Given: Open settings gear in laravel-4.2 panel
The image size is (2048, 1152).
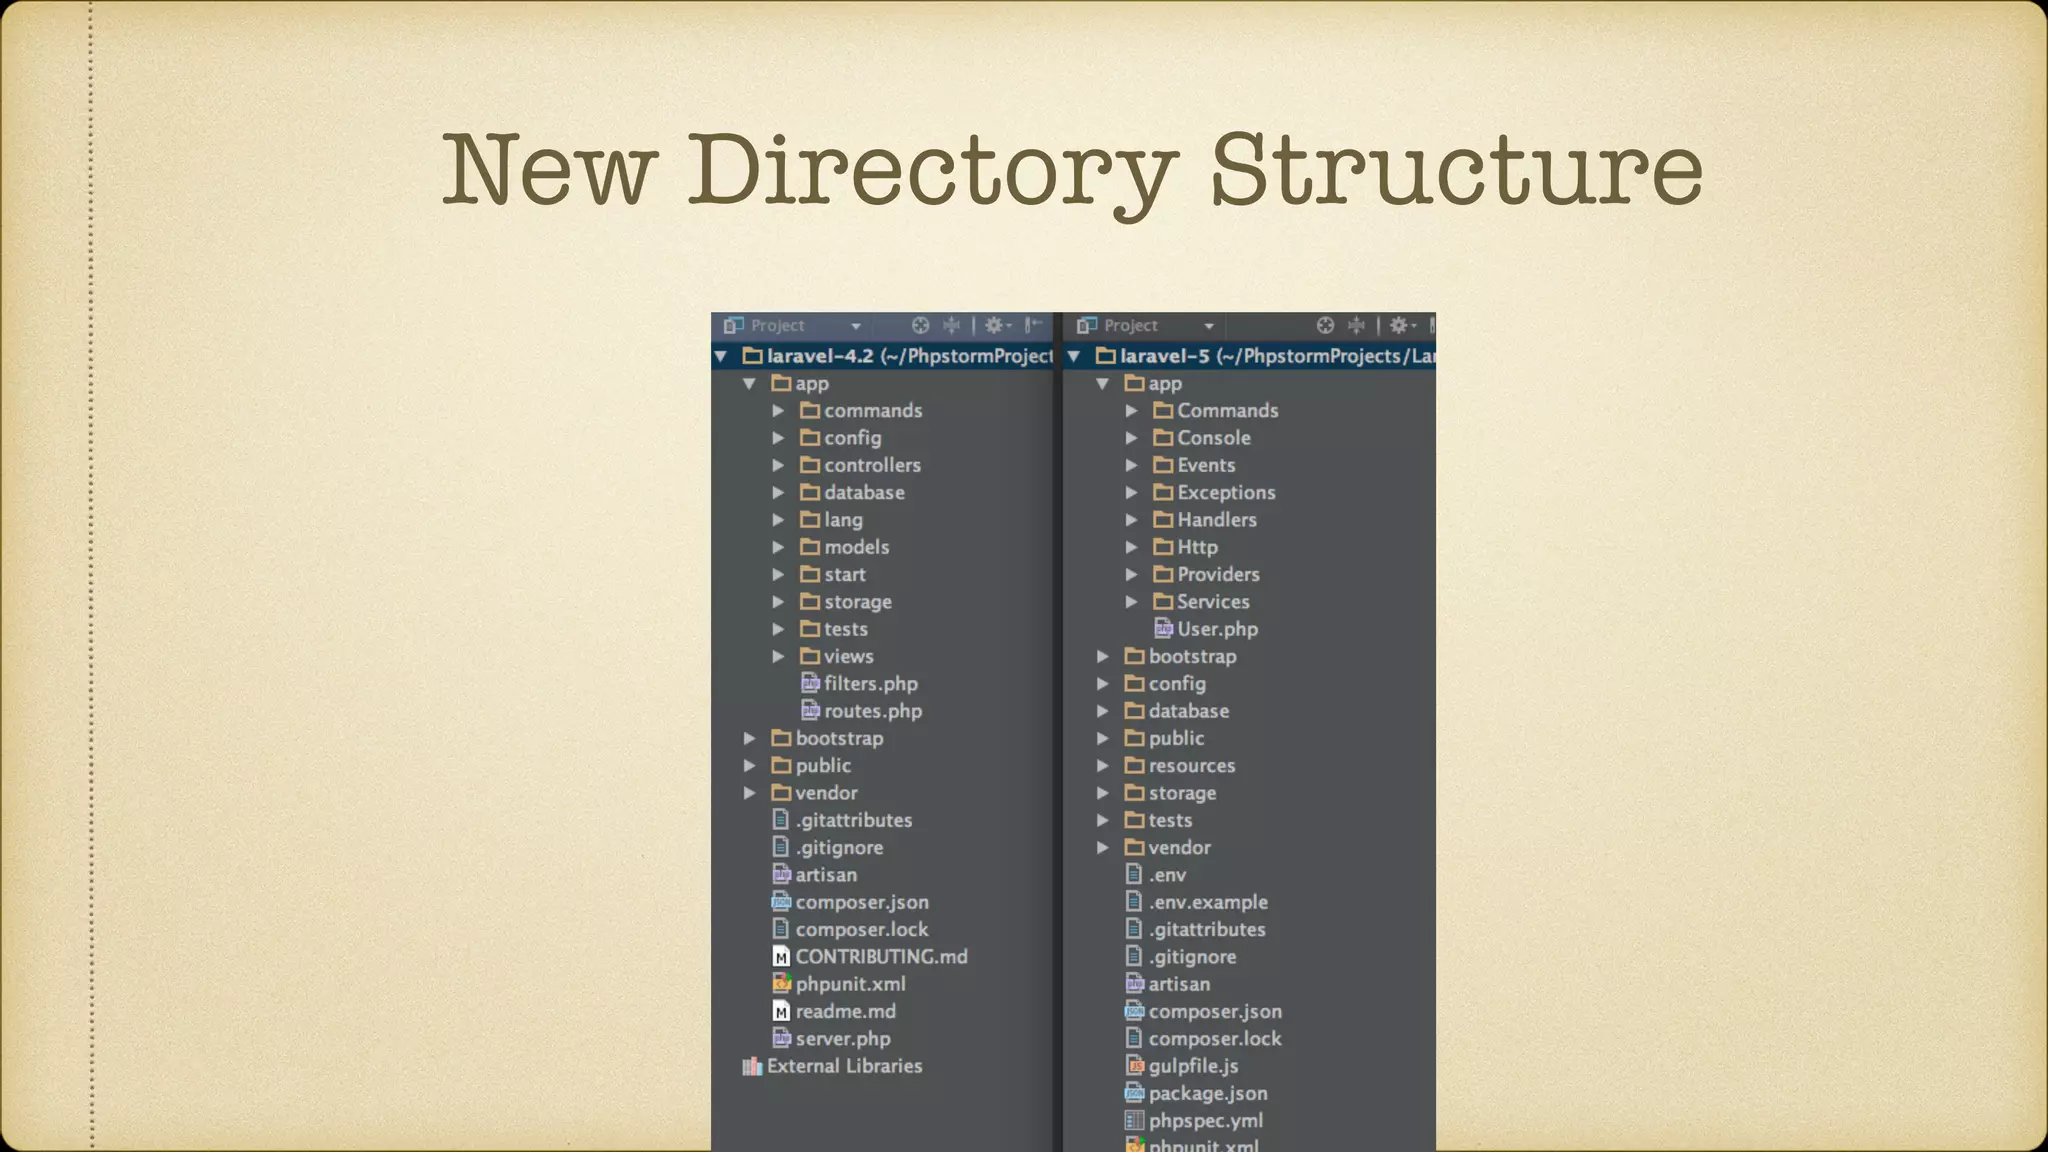Looking at the screenshot, I should pos(995,325).
